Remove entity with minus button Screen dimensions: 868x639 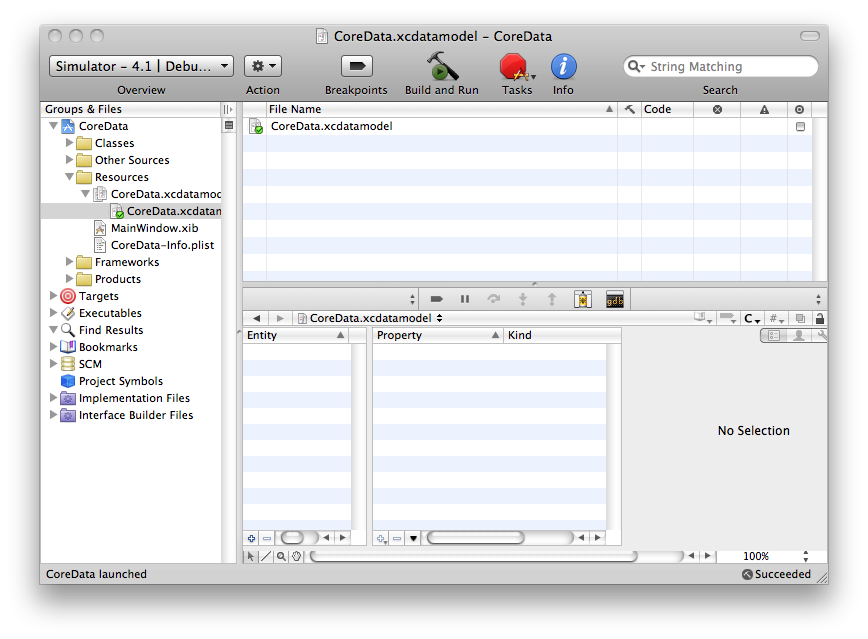point(267,538)
